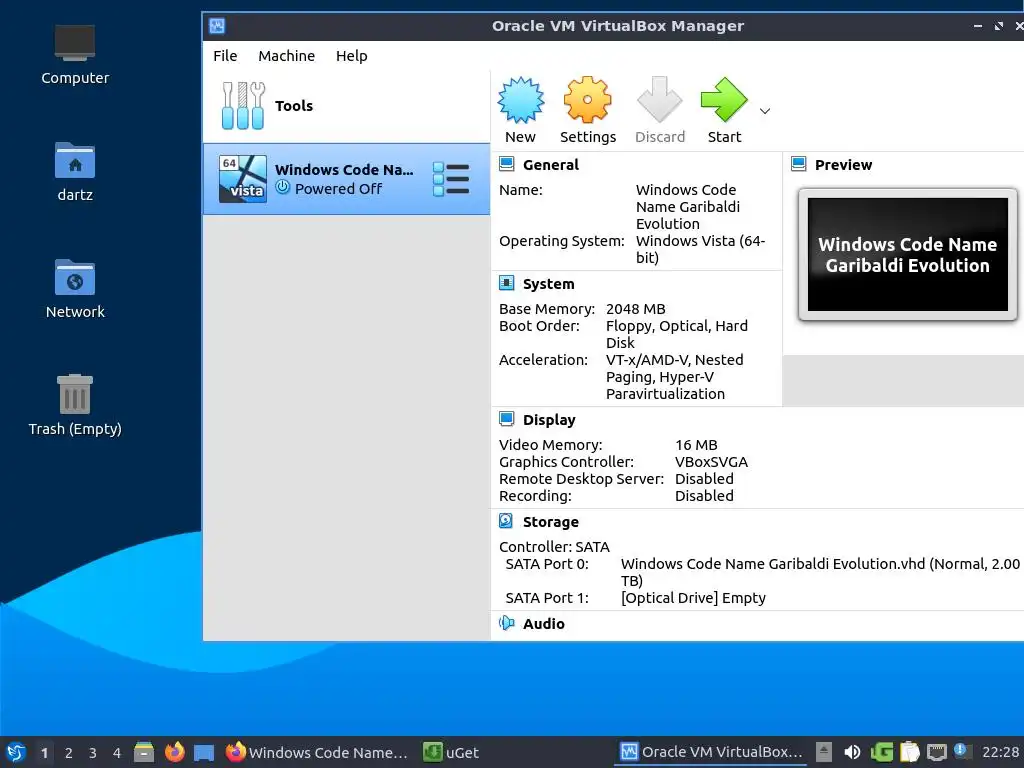Click the Display section header
Image resolution: width=1024 pixels, height=768 pixels.
click(549, 420)
